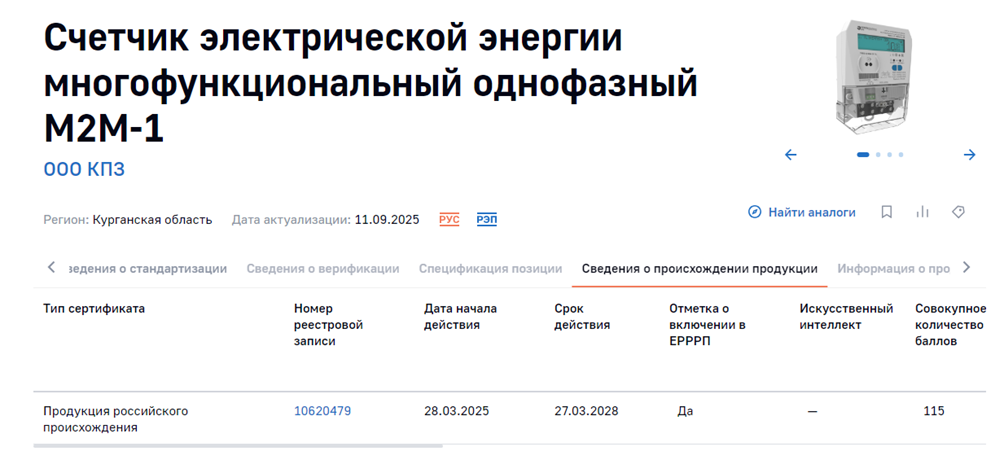Viewport: 1004px width, 473px height.
Task: Click the electric meter product image
Action: 875,77
